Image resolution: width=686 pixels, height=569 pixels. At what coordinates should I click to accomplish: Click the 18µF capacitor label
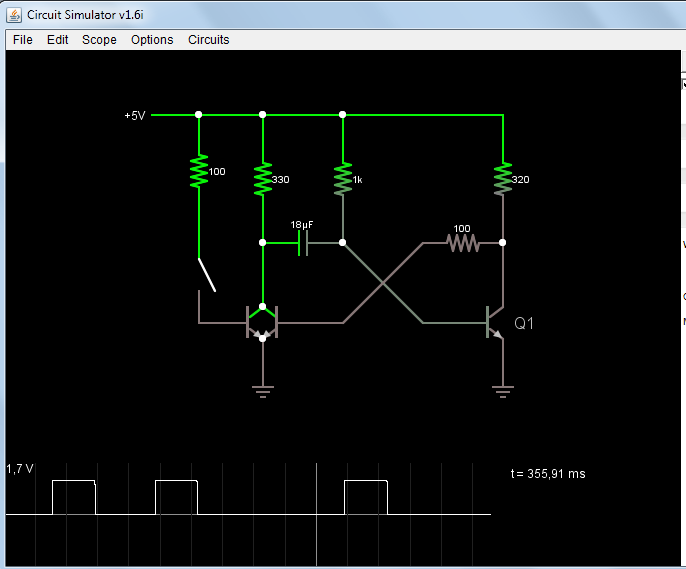click(302, 225)
